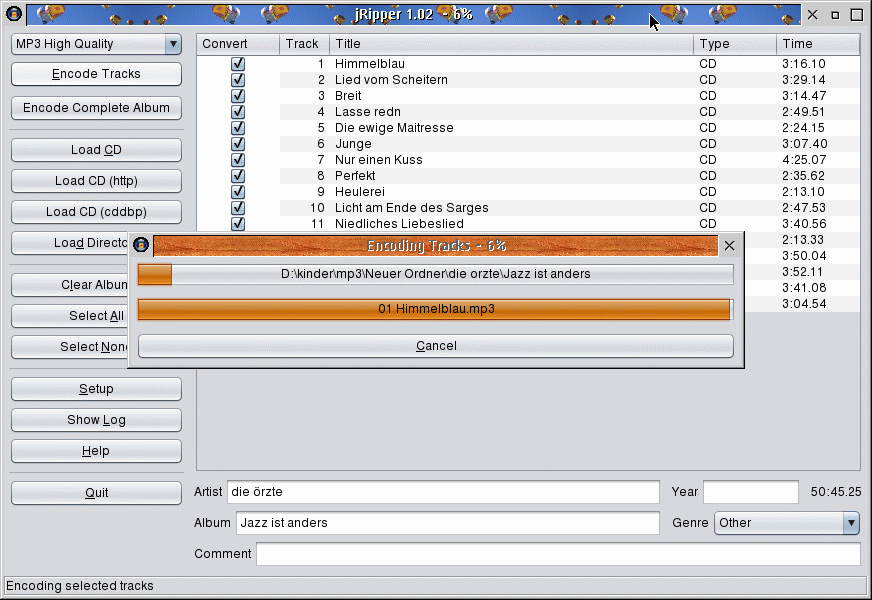Uncheck Convert for Himmelblau track
The width and height of the screenshot is (872, 600).
[x=238, y=63]
